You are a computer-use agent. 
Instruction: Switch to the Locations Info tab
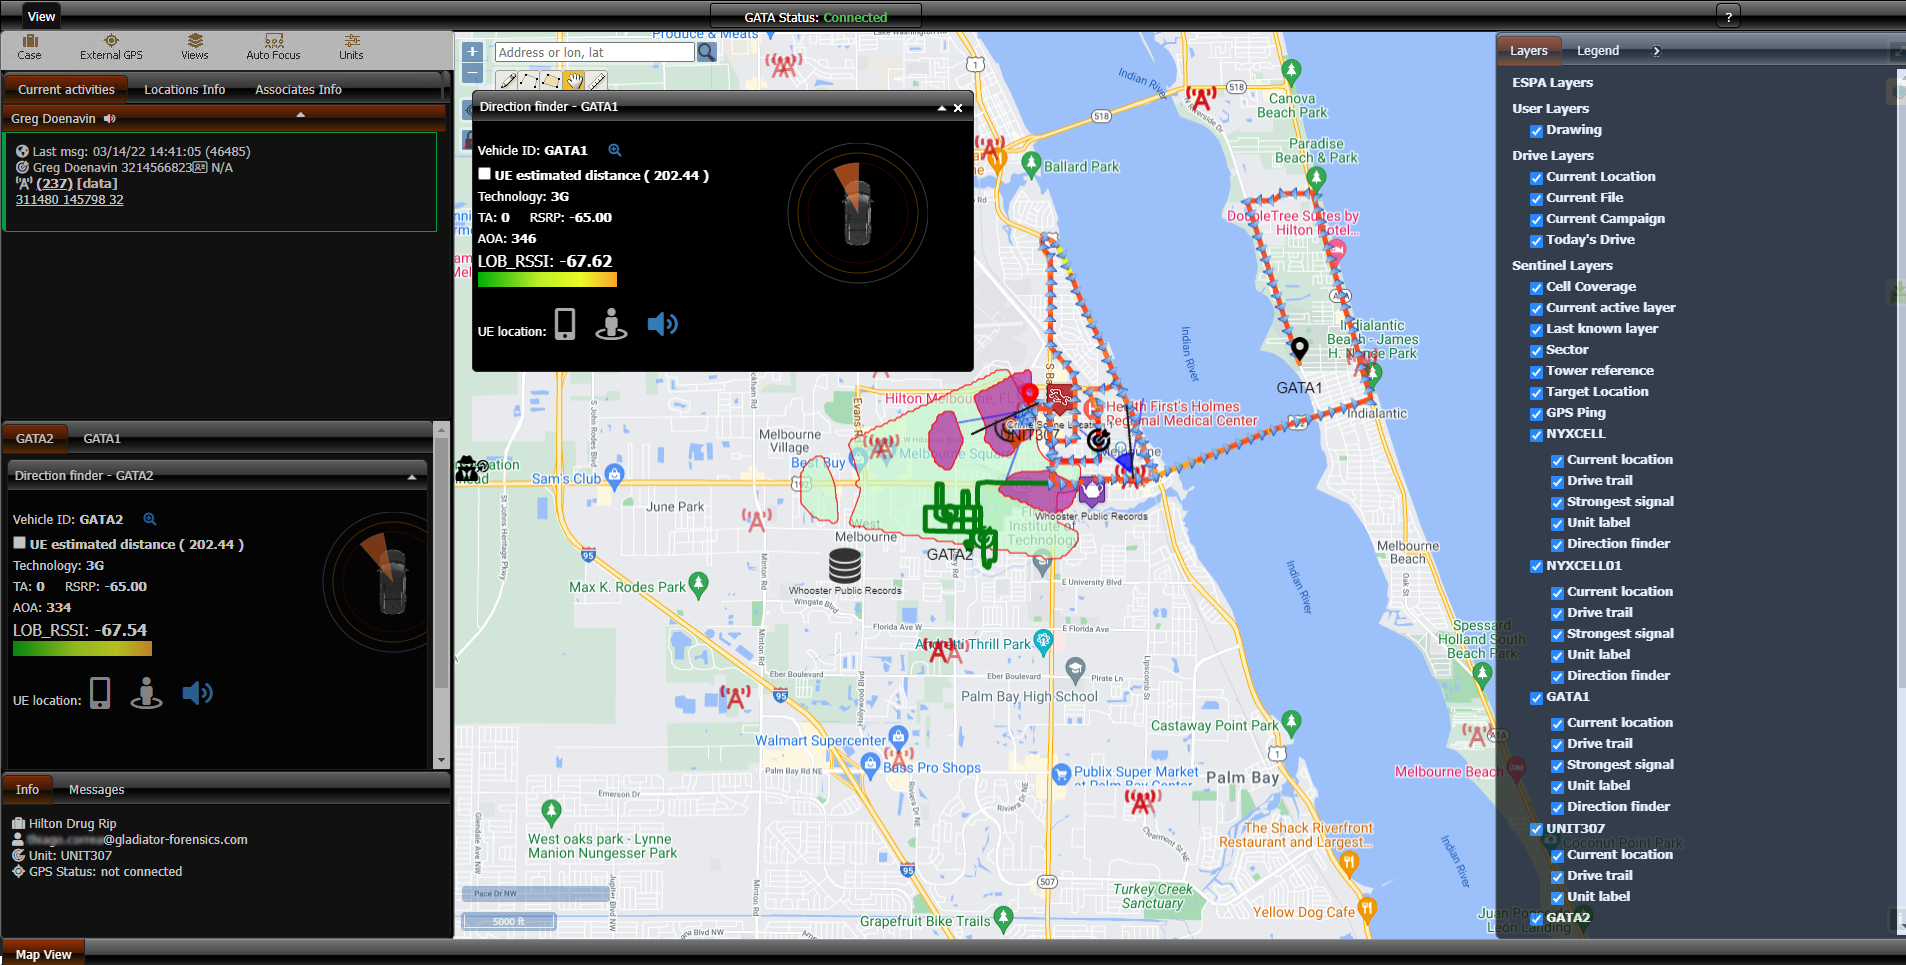[184, 90]
